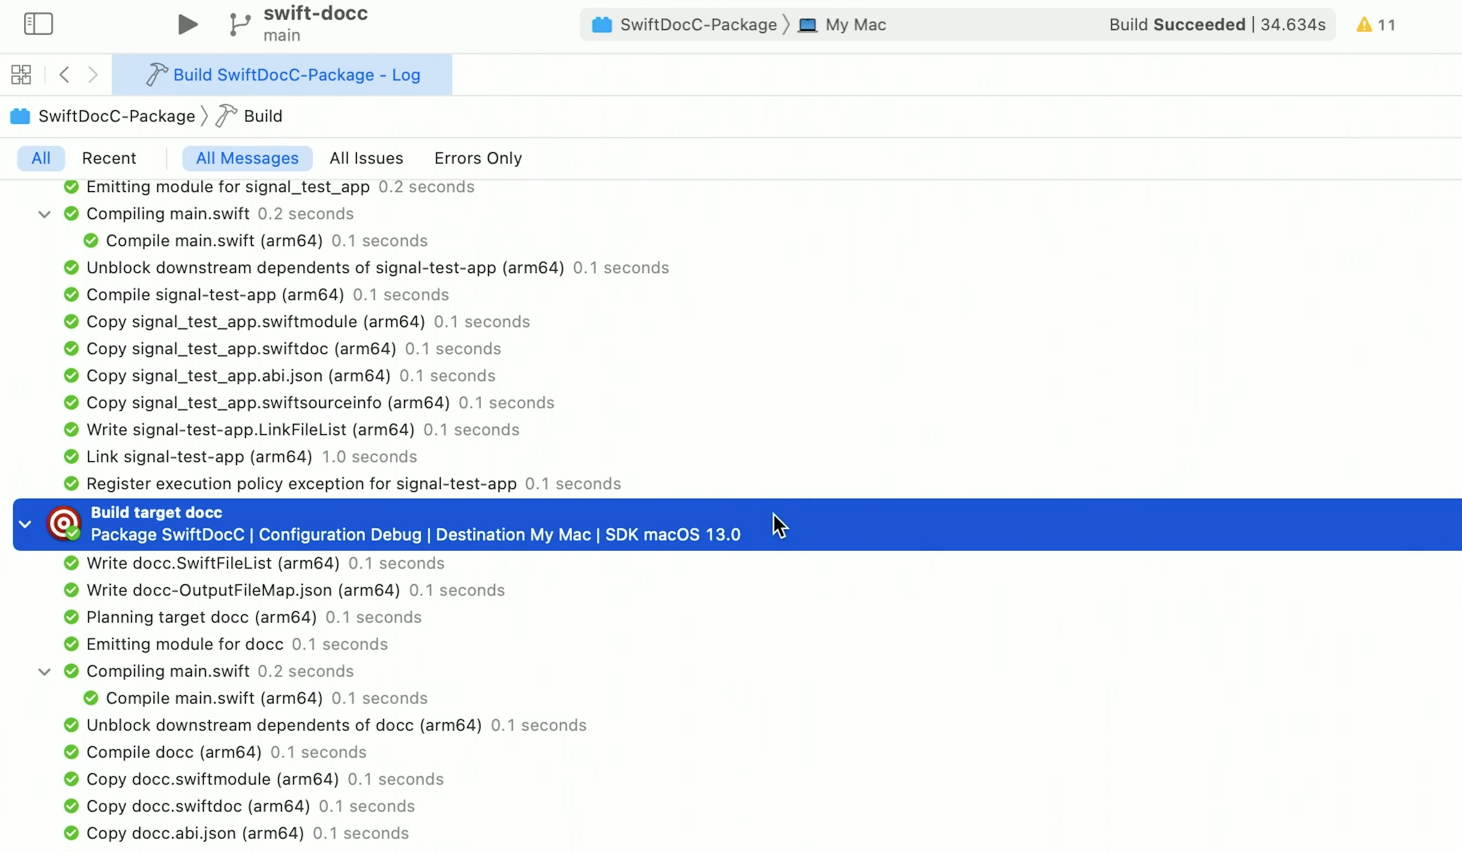Show Errors Only filter

478,158
